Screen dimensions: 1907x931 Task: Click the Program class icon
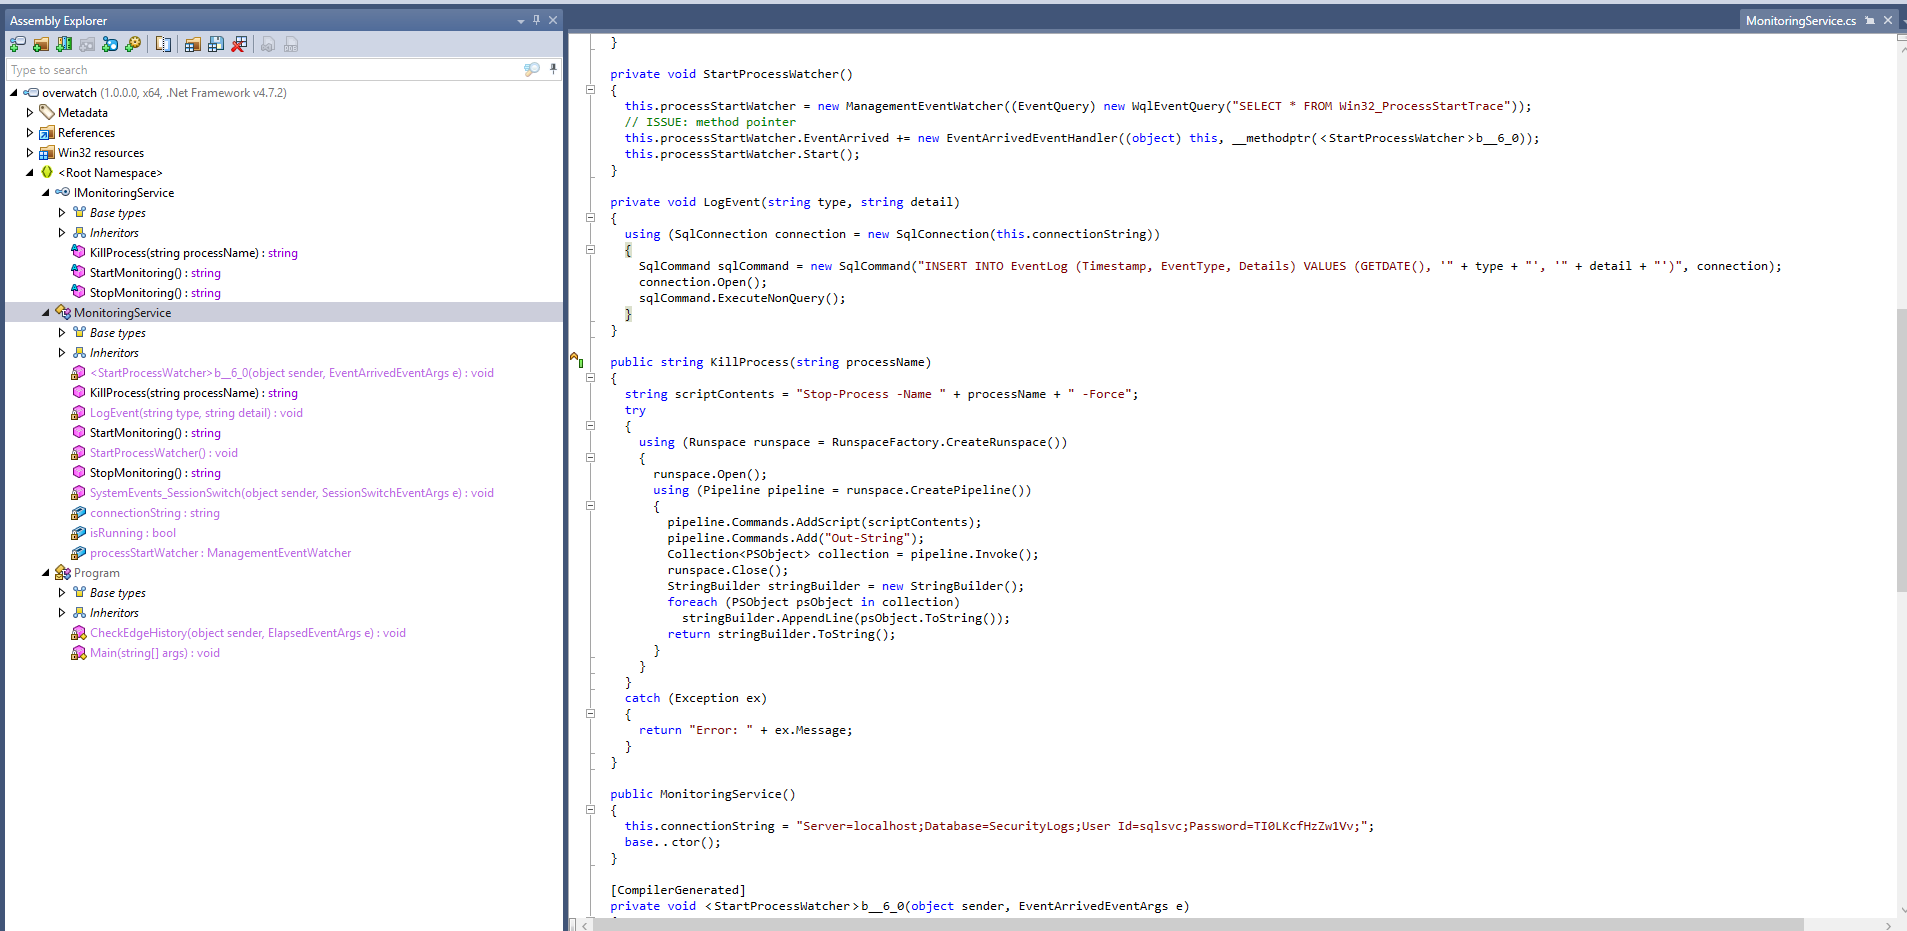[x=63, y=572]
